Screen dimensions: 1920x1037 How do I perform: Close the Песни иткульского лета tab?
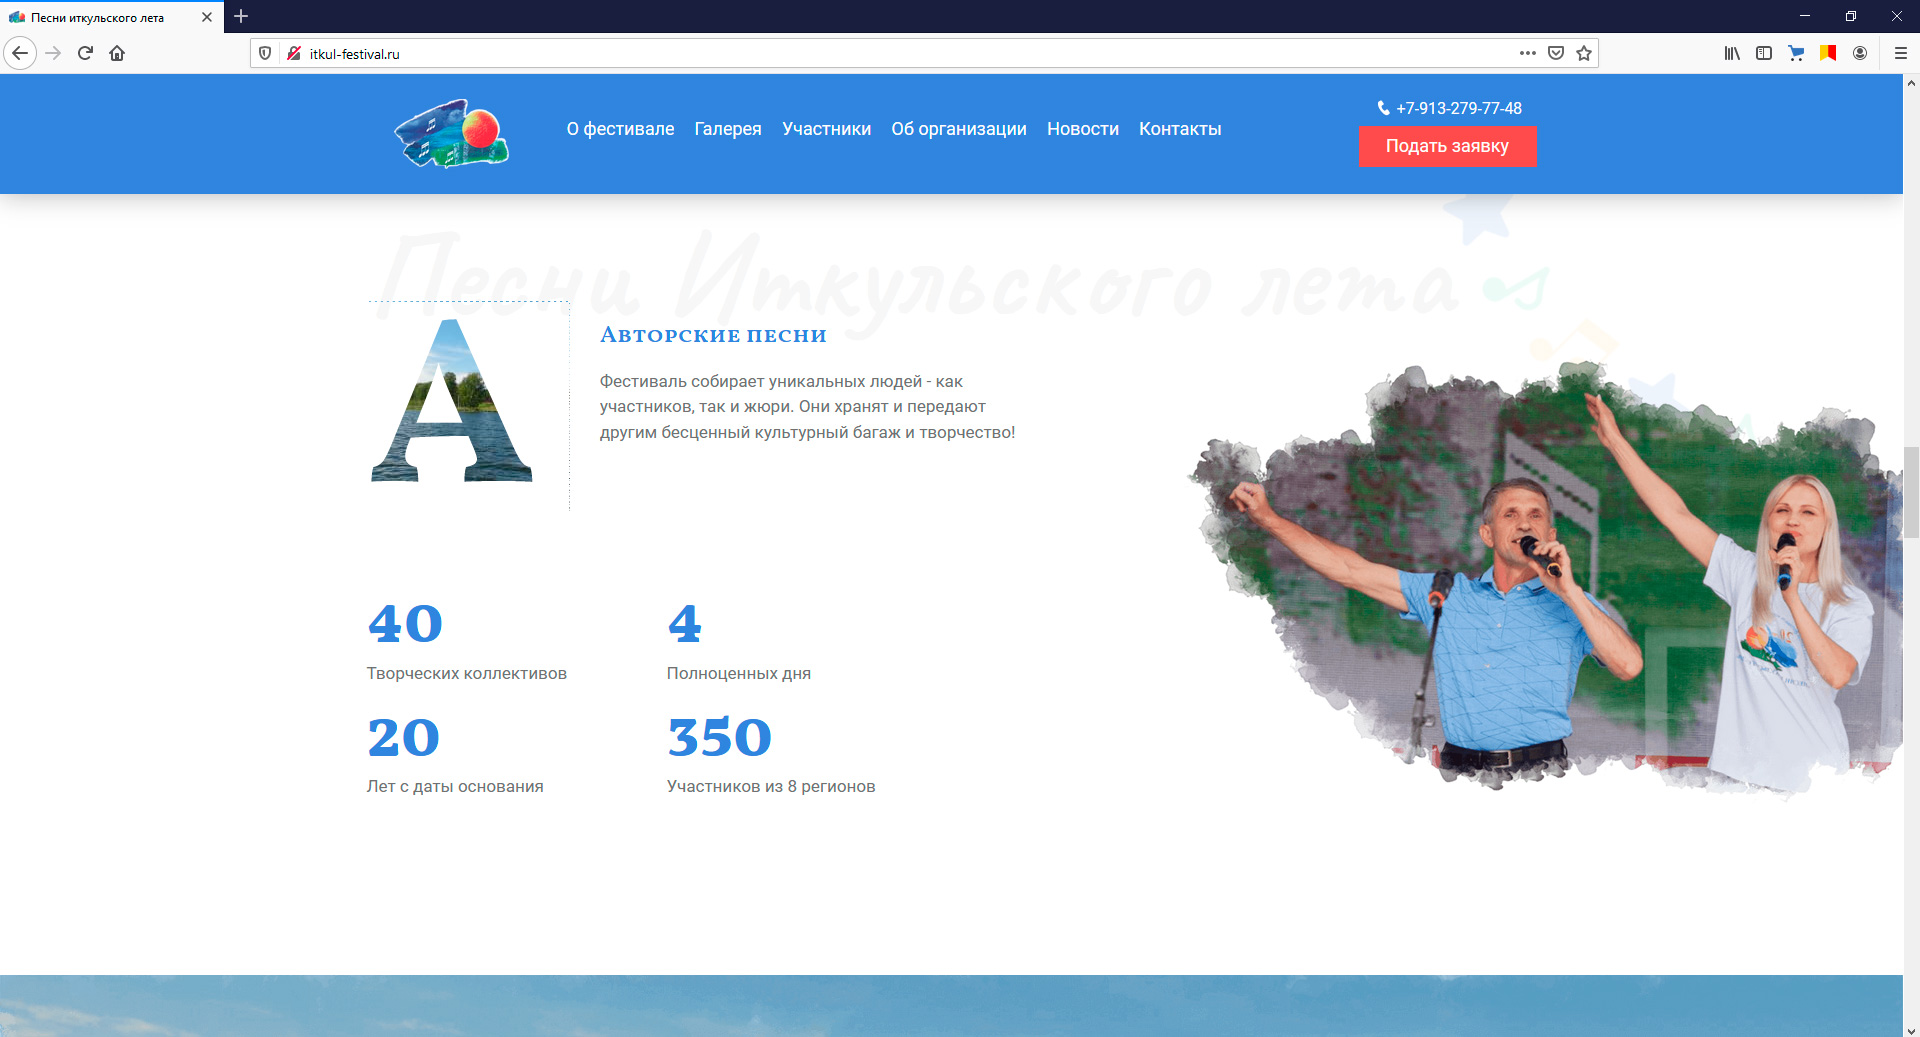click(x=207, y=17)
